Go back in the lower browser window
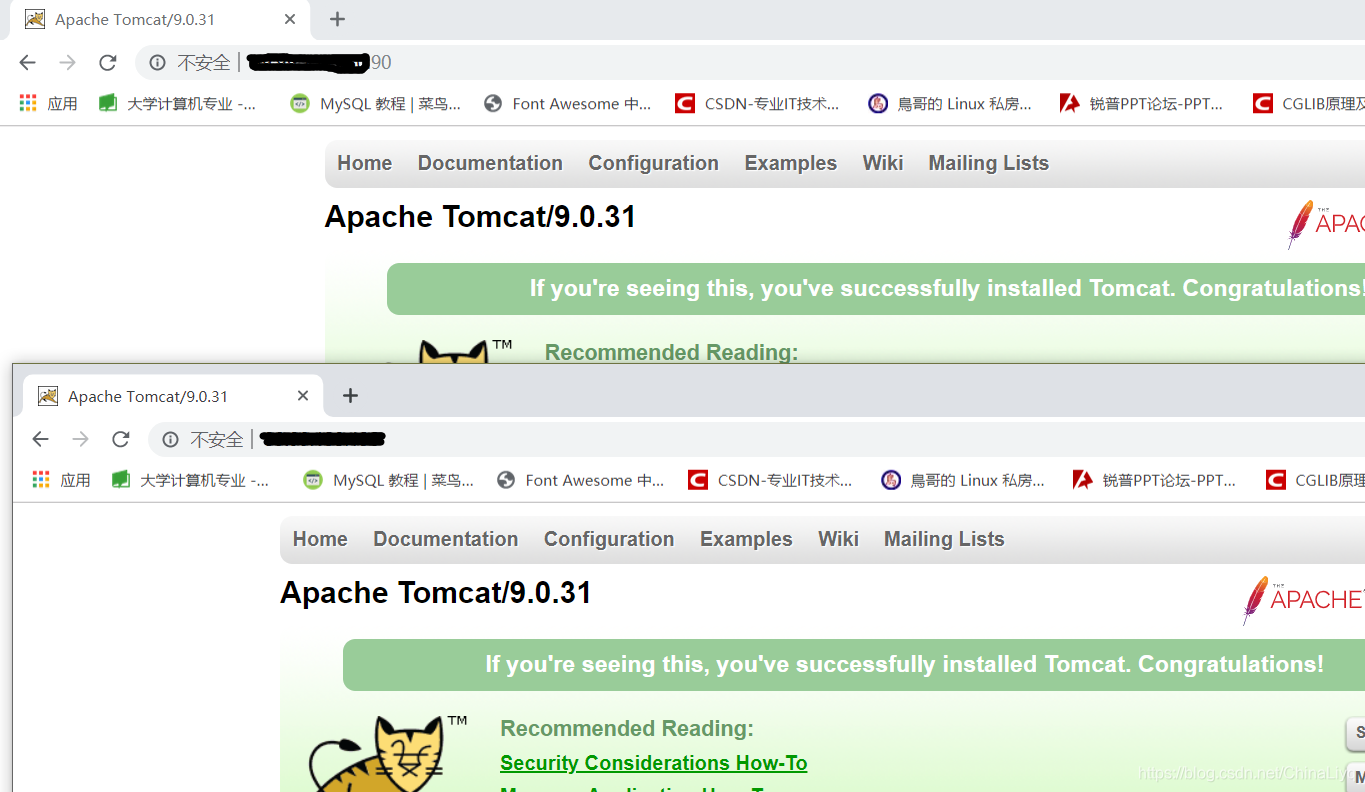The width and height of the screenshot is (1365, 792). click(x=40, y=439)
